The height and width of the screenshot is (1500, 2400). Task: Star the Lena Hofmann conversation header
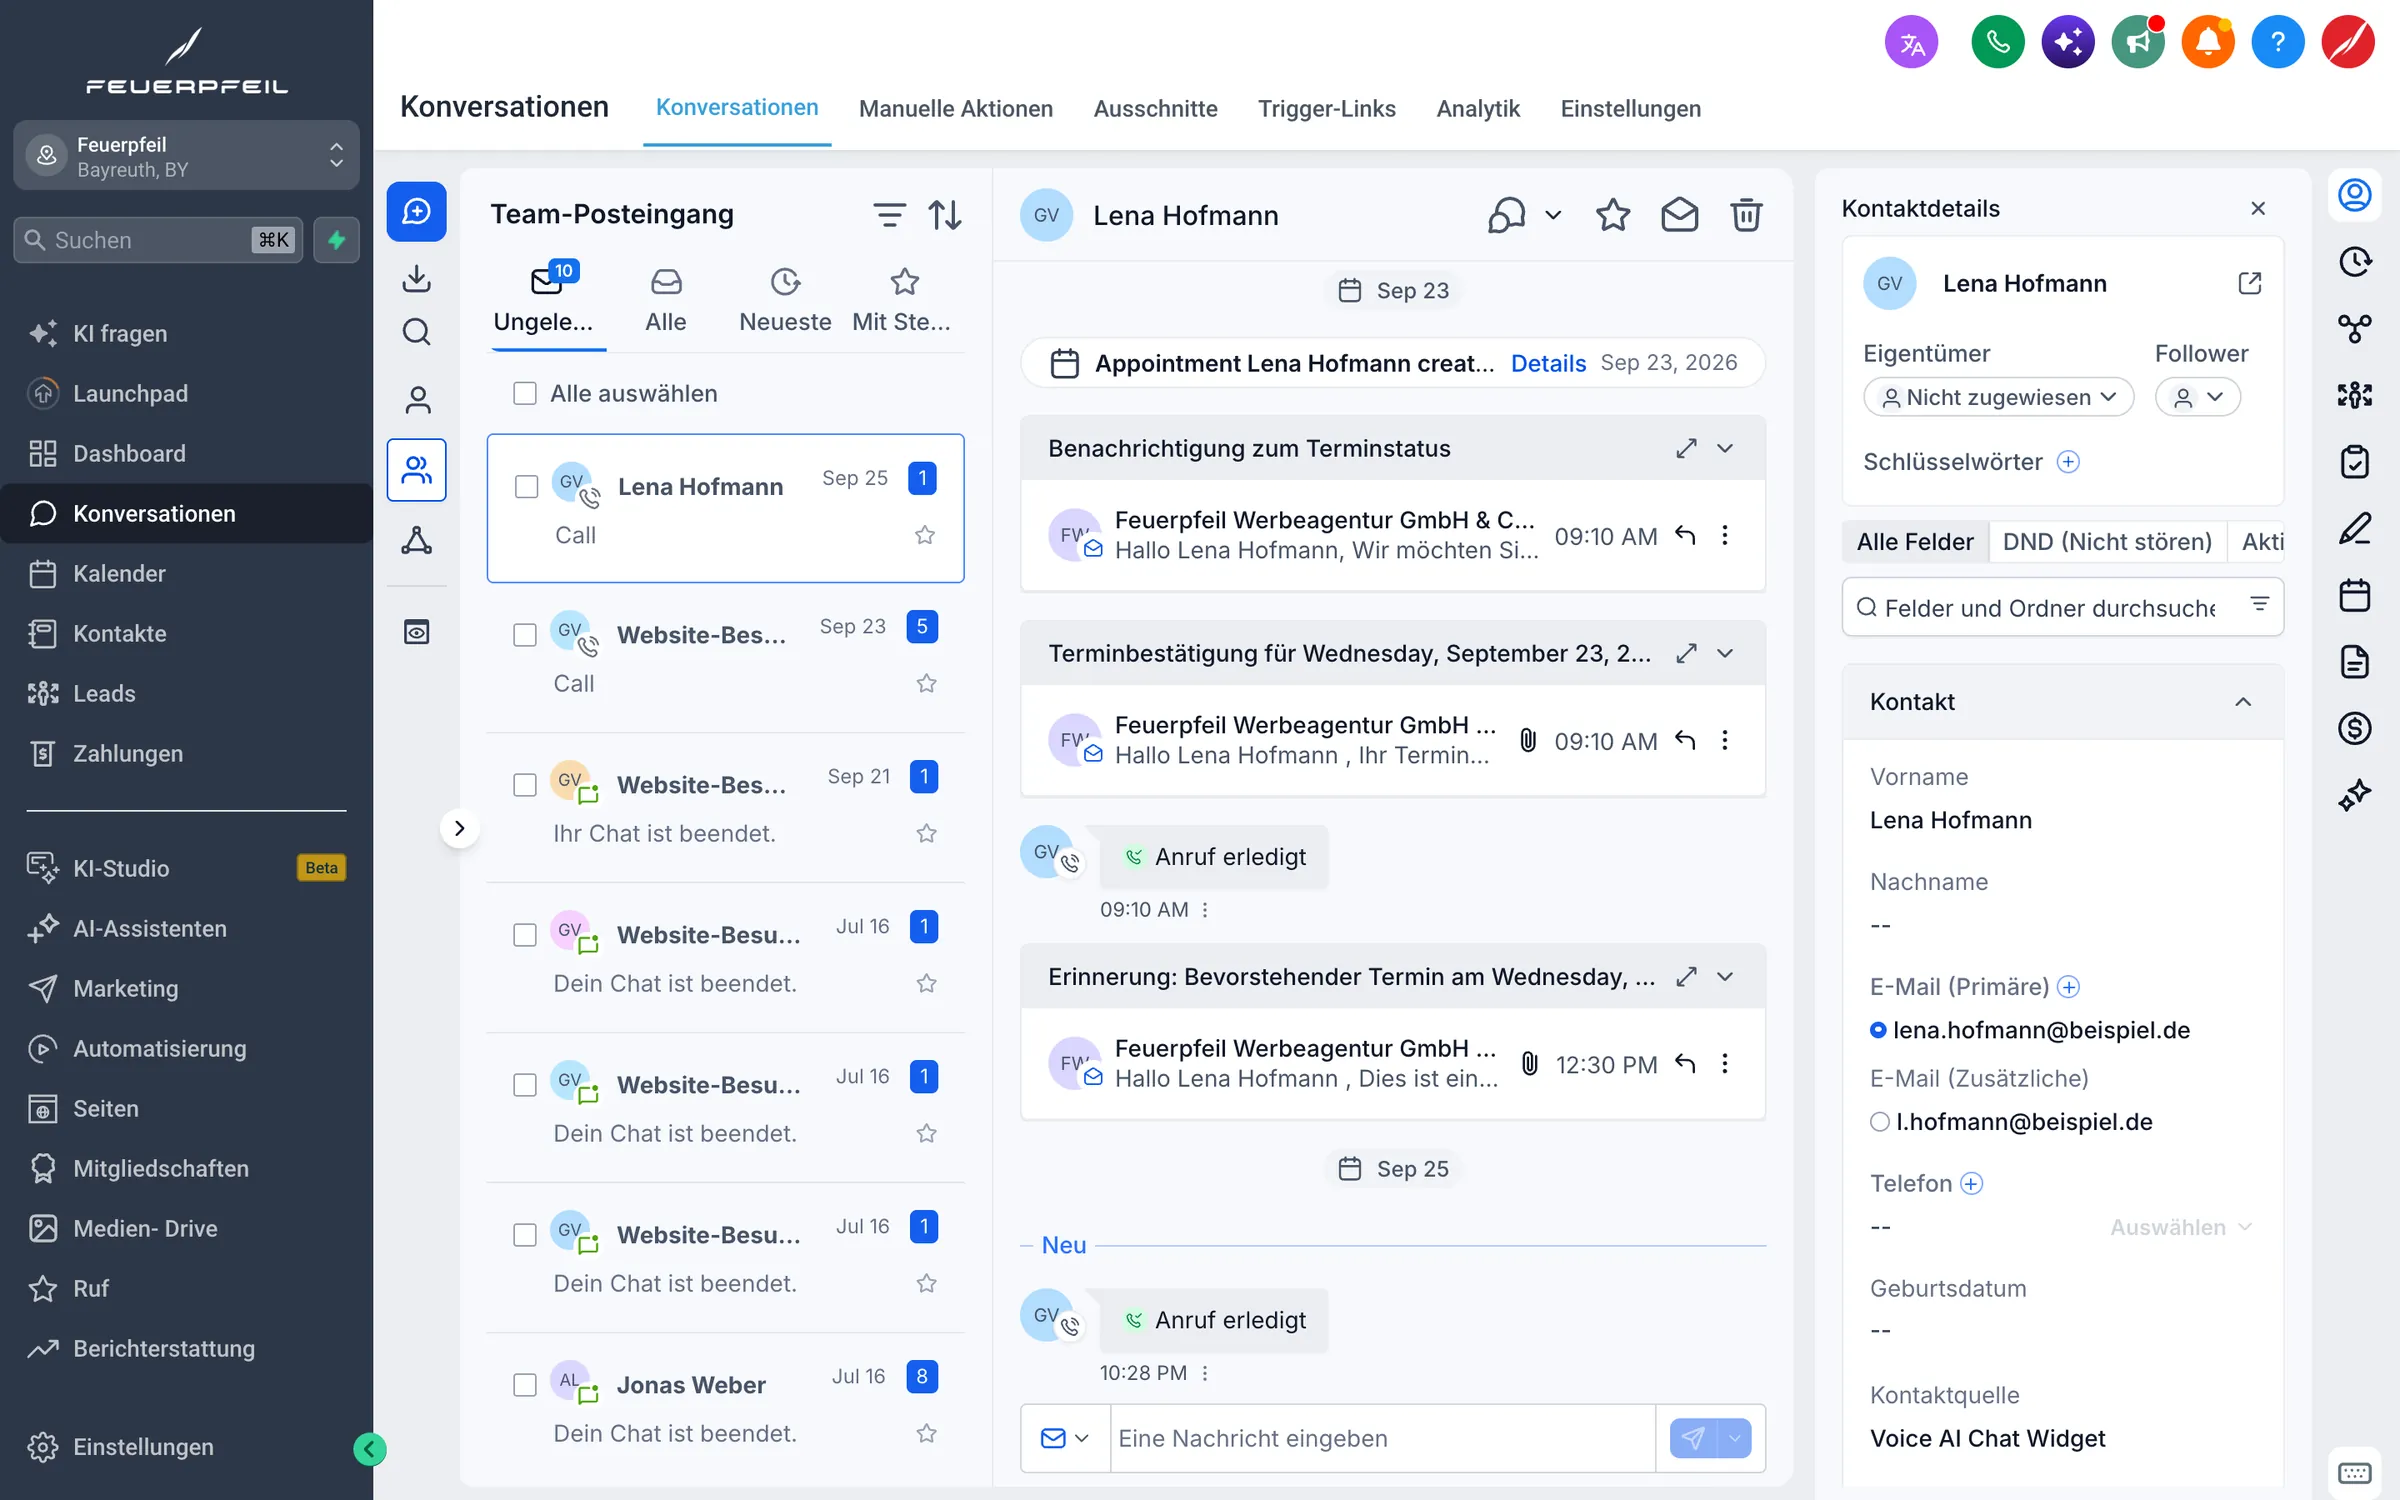1612,215
